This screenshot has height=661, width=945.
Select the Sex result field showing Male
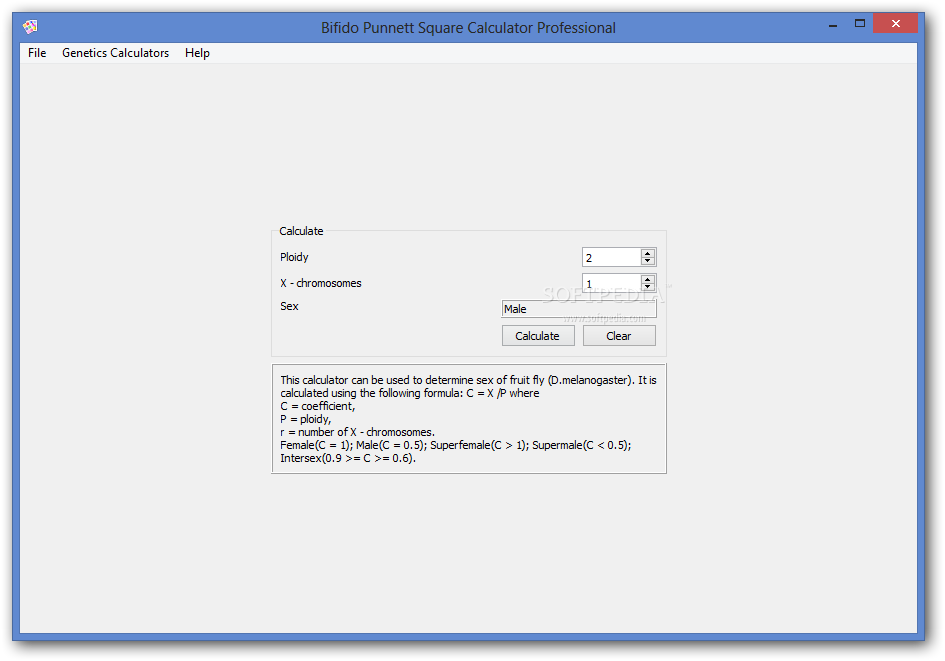coord(579,309)
